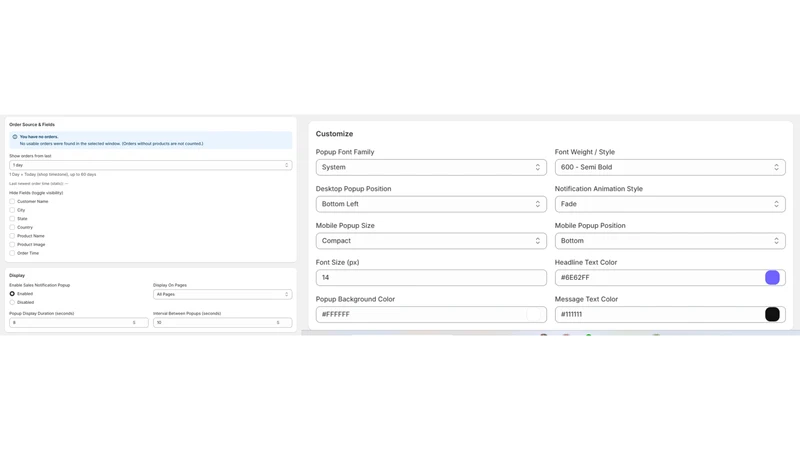Click the Interval Between Popups input field
Viewport: 800px width, 450px height.
[x=222, y=322]
